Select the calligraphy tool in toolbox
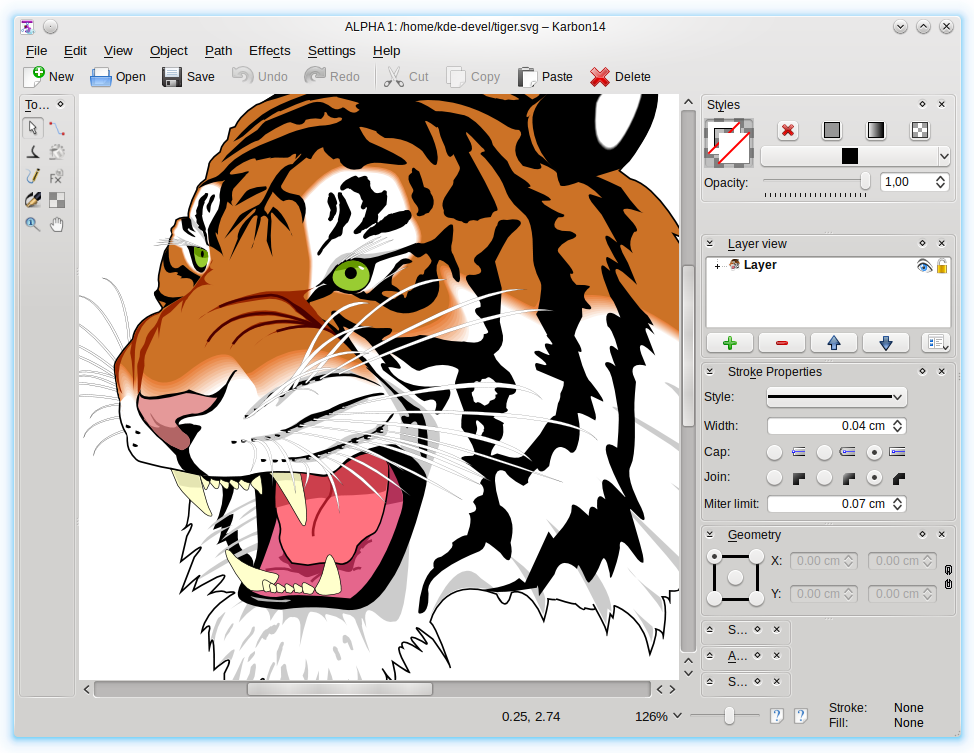Viewport: 974px width, 753px height. coord(33,152)
